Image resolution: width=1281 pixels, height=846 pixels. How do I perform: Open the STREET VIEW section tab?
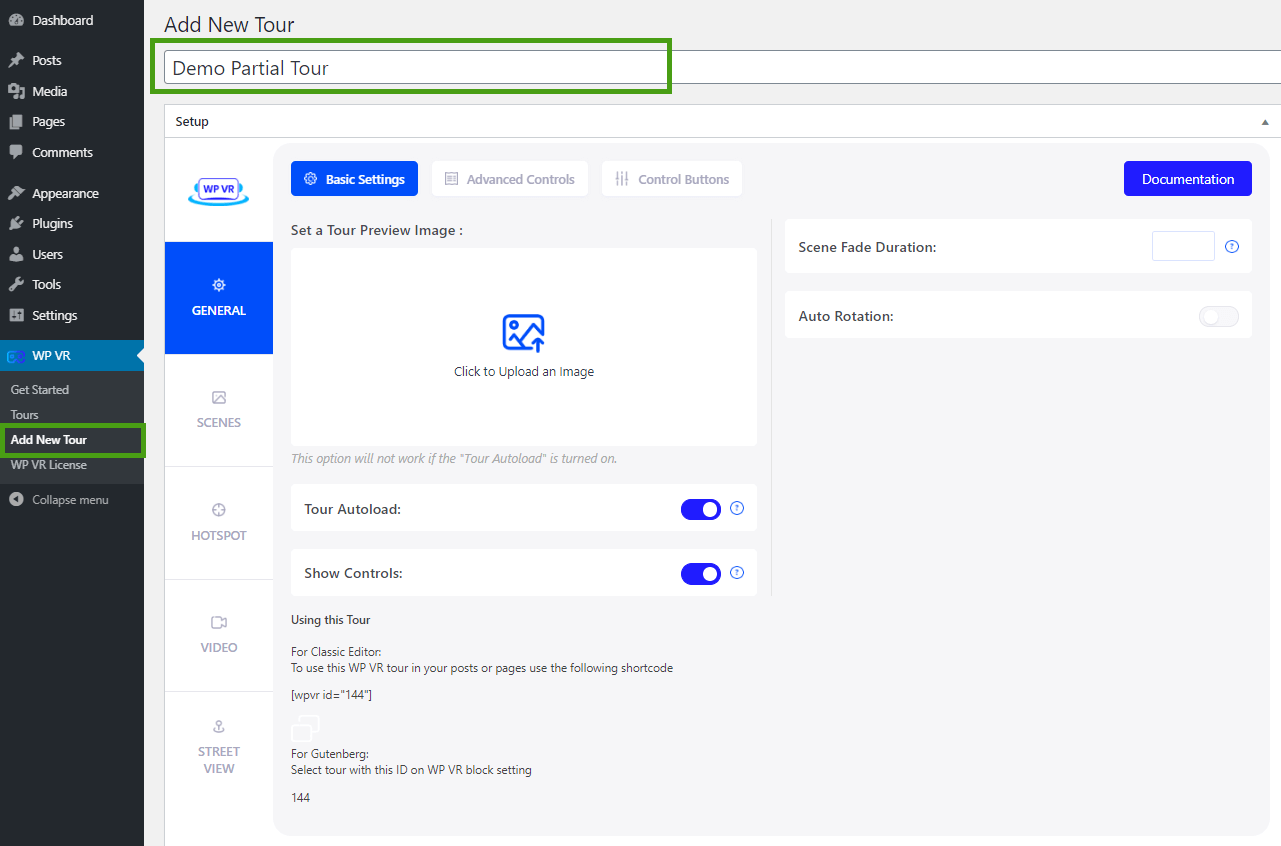219,748
